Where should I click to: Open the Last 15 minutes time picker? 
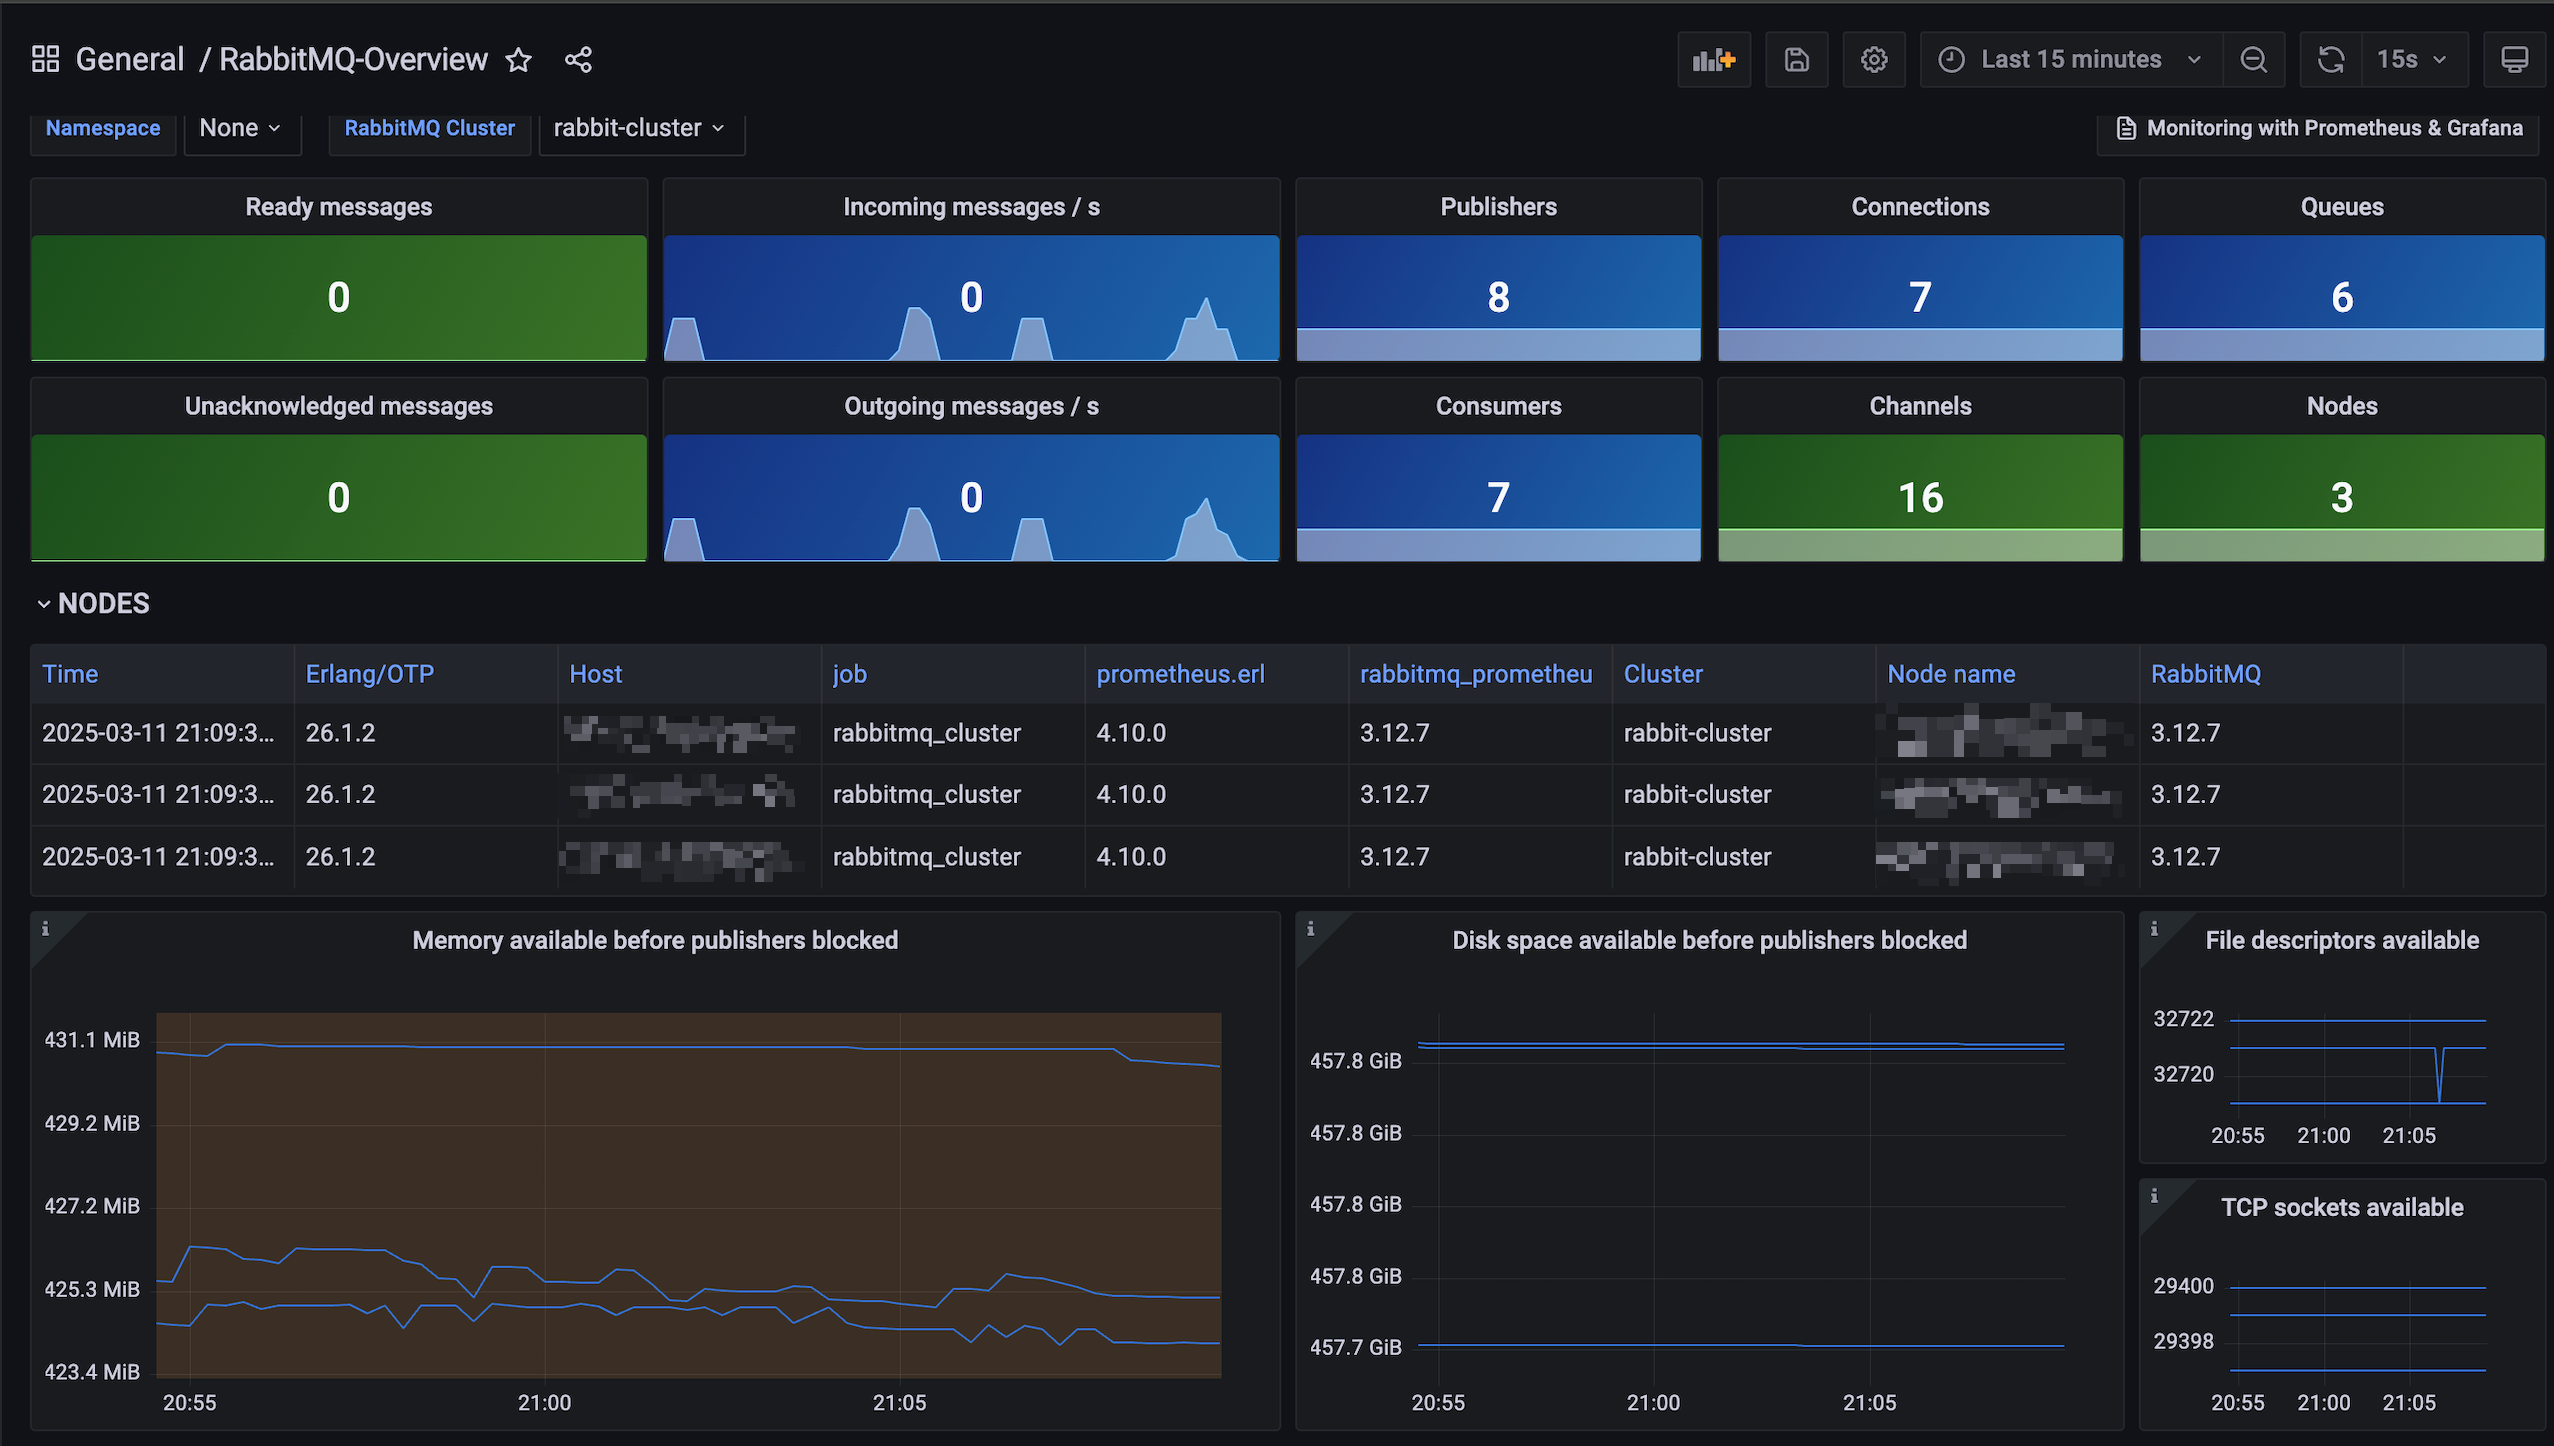[x=2070, y=60]
